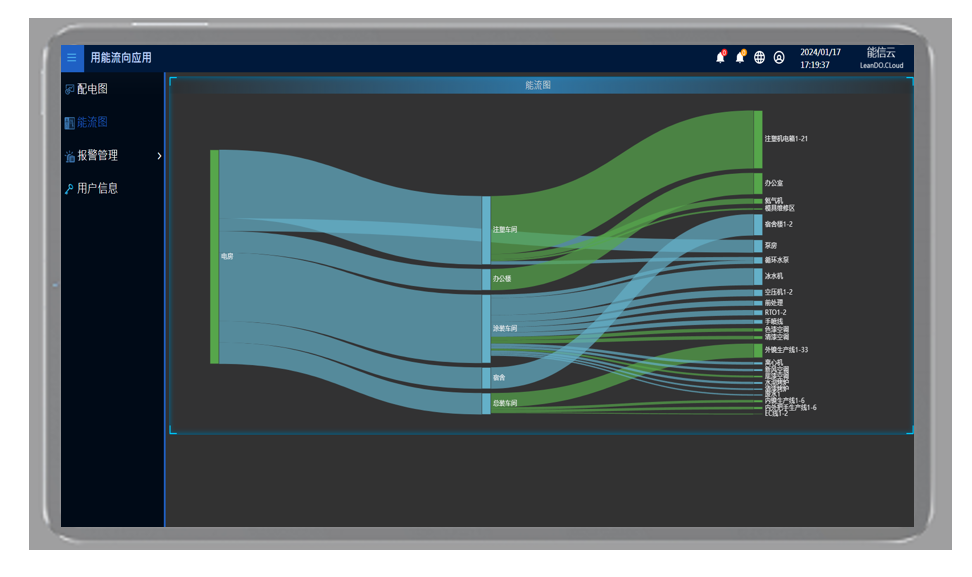The image size is (972, 577).
Task: Click the bell icon with the red badge
Action: point(720,57)
